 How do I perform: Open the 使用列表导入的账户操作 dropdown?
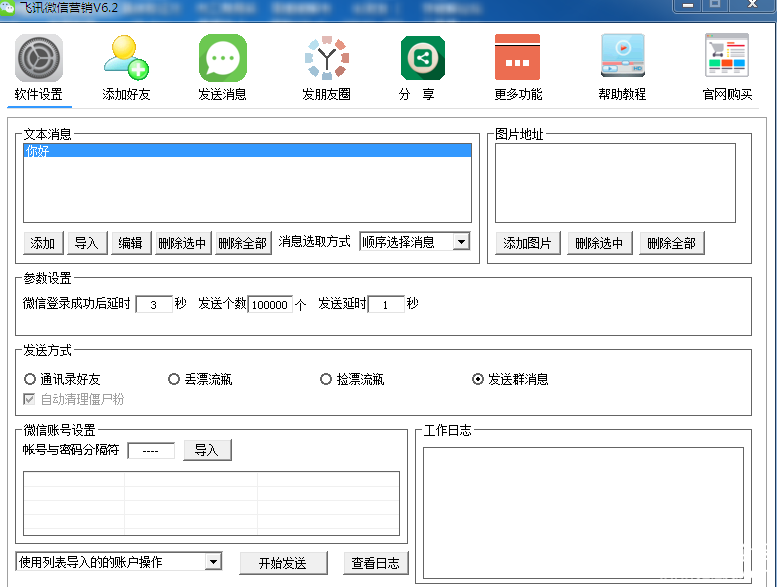coord(212,563)
